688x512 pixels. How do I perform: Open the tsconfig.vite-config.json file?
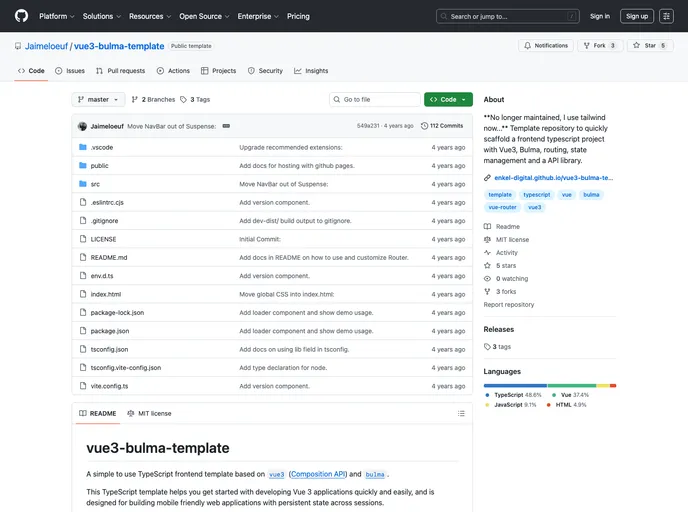coord(126,368)
